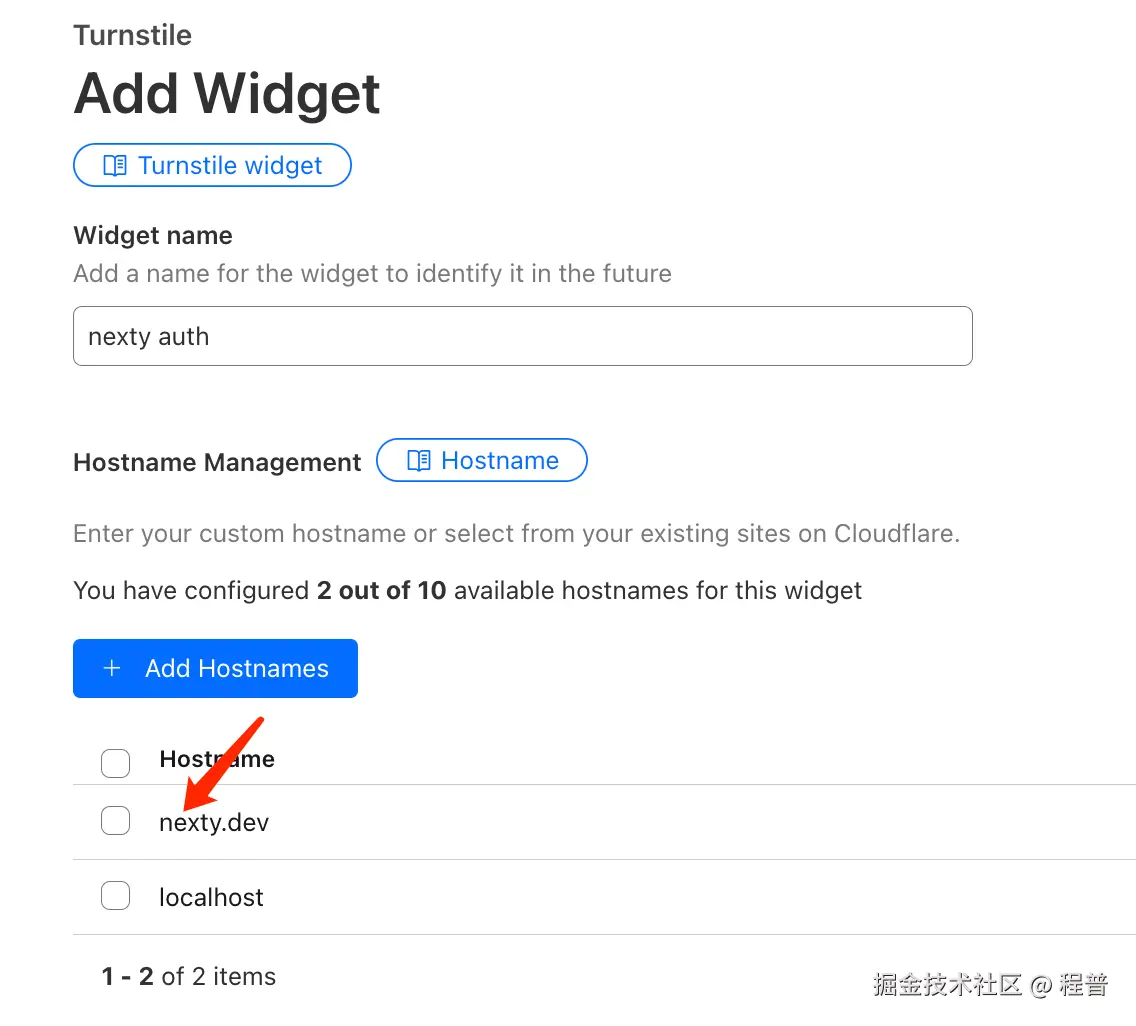Click the Widget name field label
Image resolution: width=1136 pixels, height=1026 pixels.
click(x=153, y=235)
